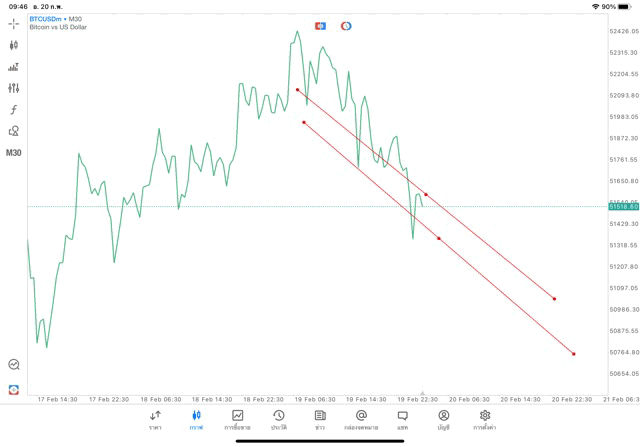Open the chart volumes icon
Image resolution: width=640 pixels, height=447 pixels.
click(14, 67)
